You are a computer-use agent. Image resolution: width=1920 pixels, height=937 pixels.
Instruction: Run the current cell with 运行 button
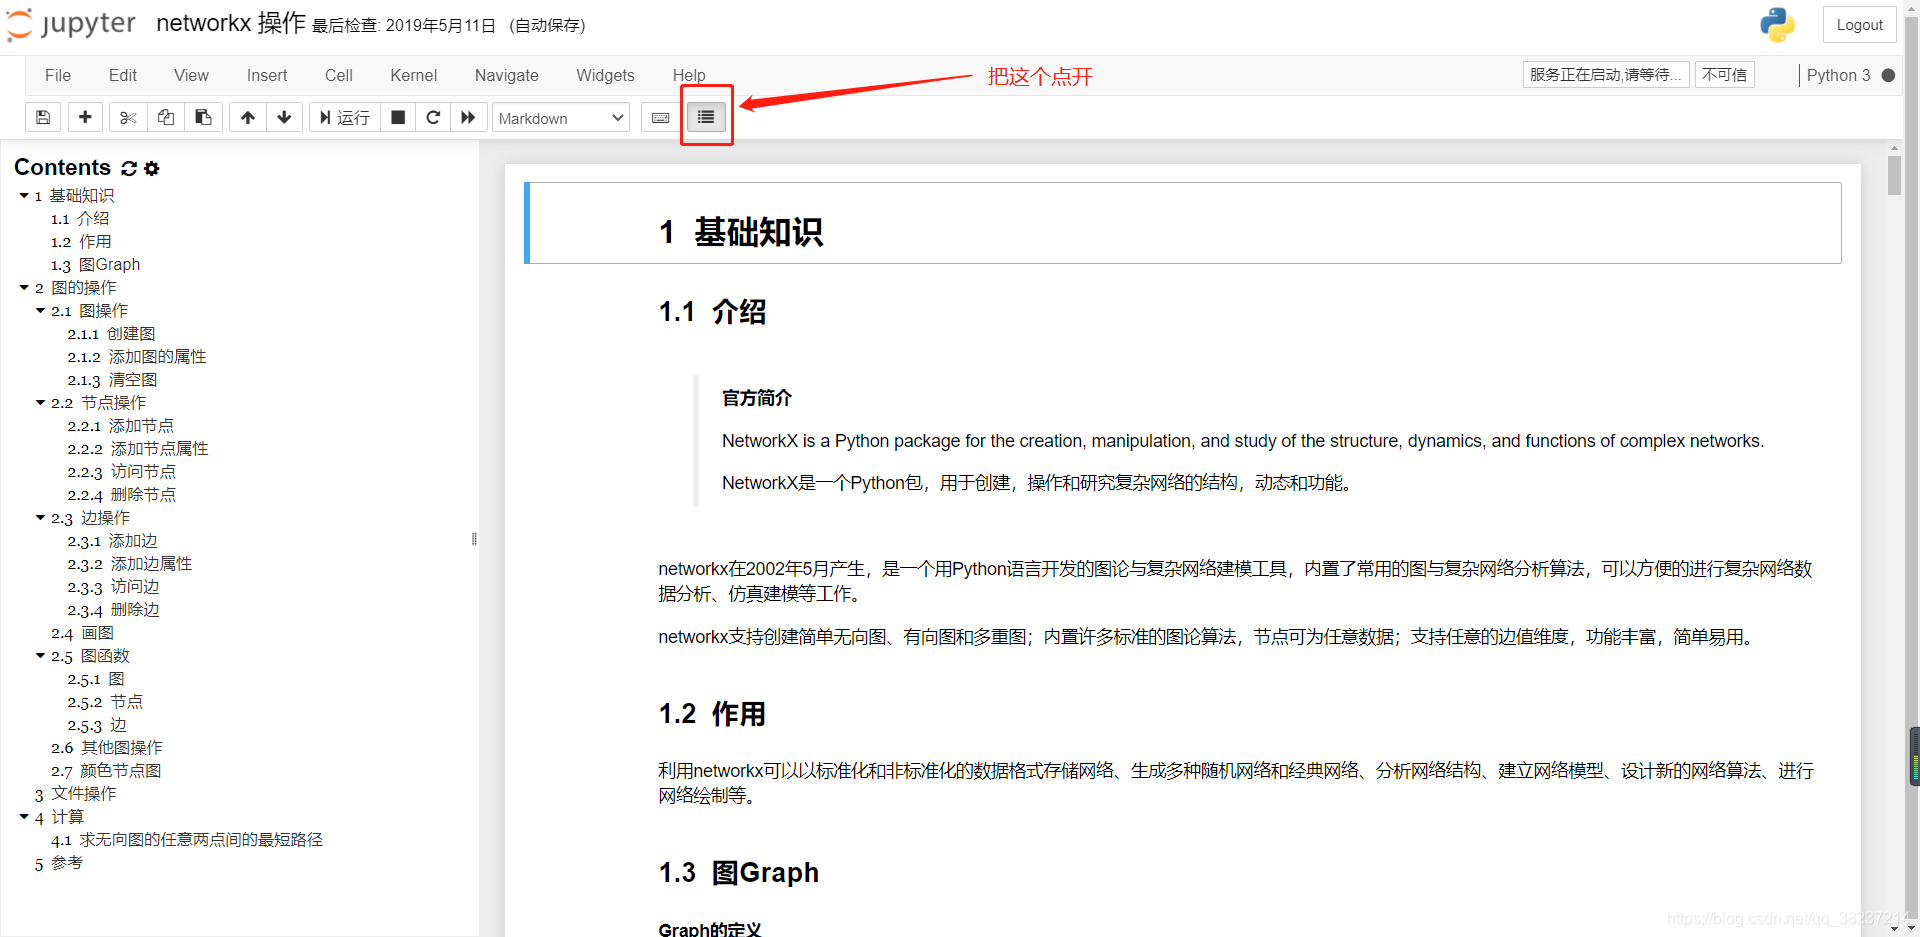pyautogui.click(x=345, y=118)
